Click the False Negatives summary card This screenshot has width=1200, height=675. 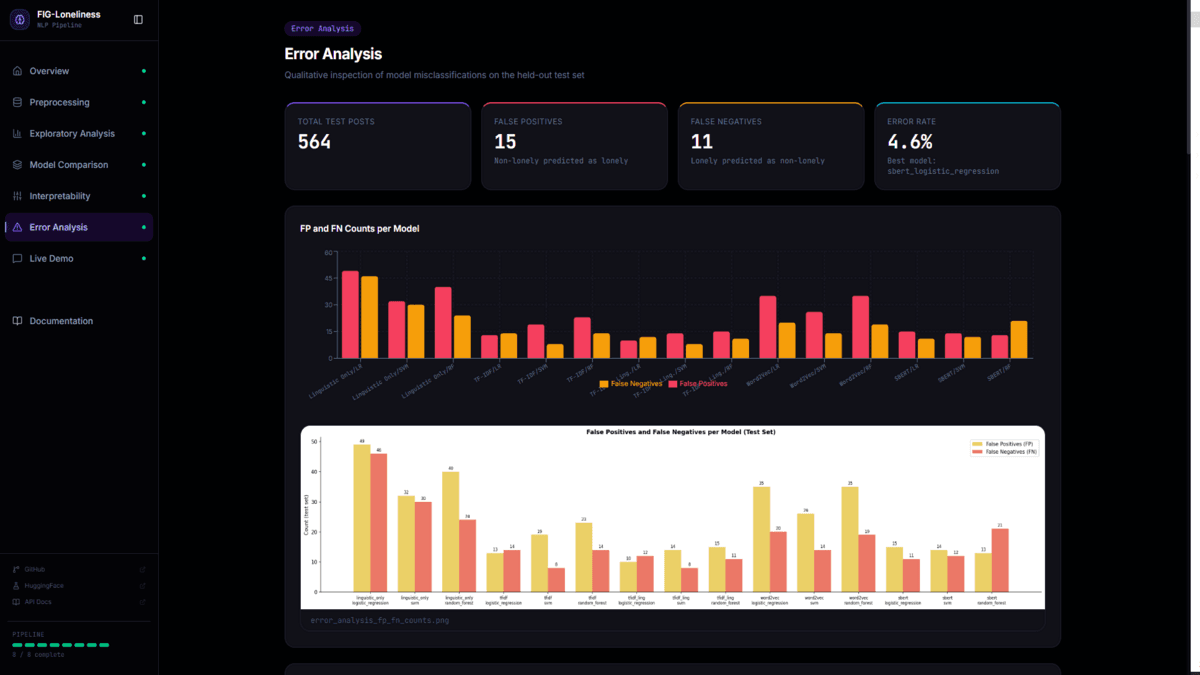tap(771, 146)
